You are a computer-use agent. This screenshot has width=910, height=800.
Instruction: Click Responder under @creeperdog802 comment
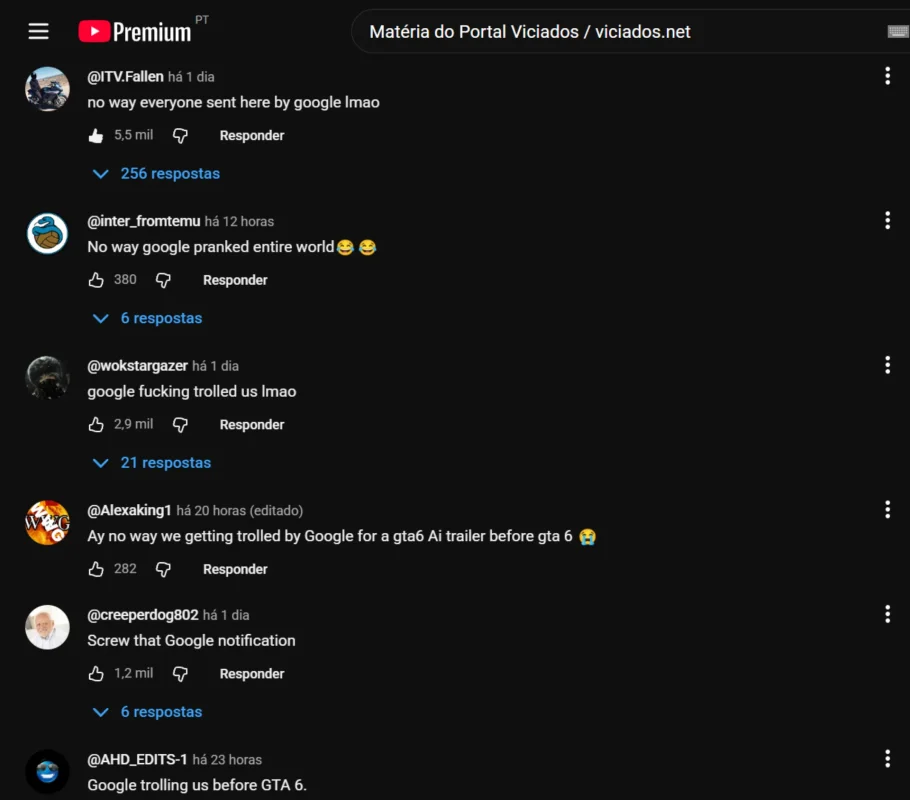tap(252, 673)
